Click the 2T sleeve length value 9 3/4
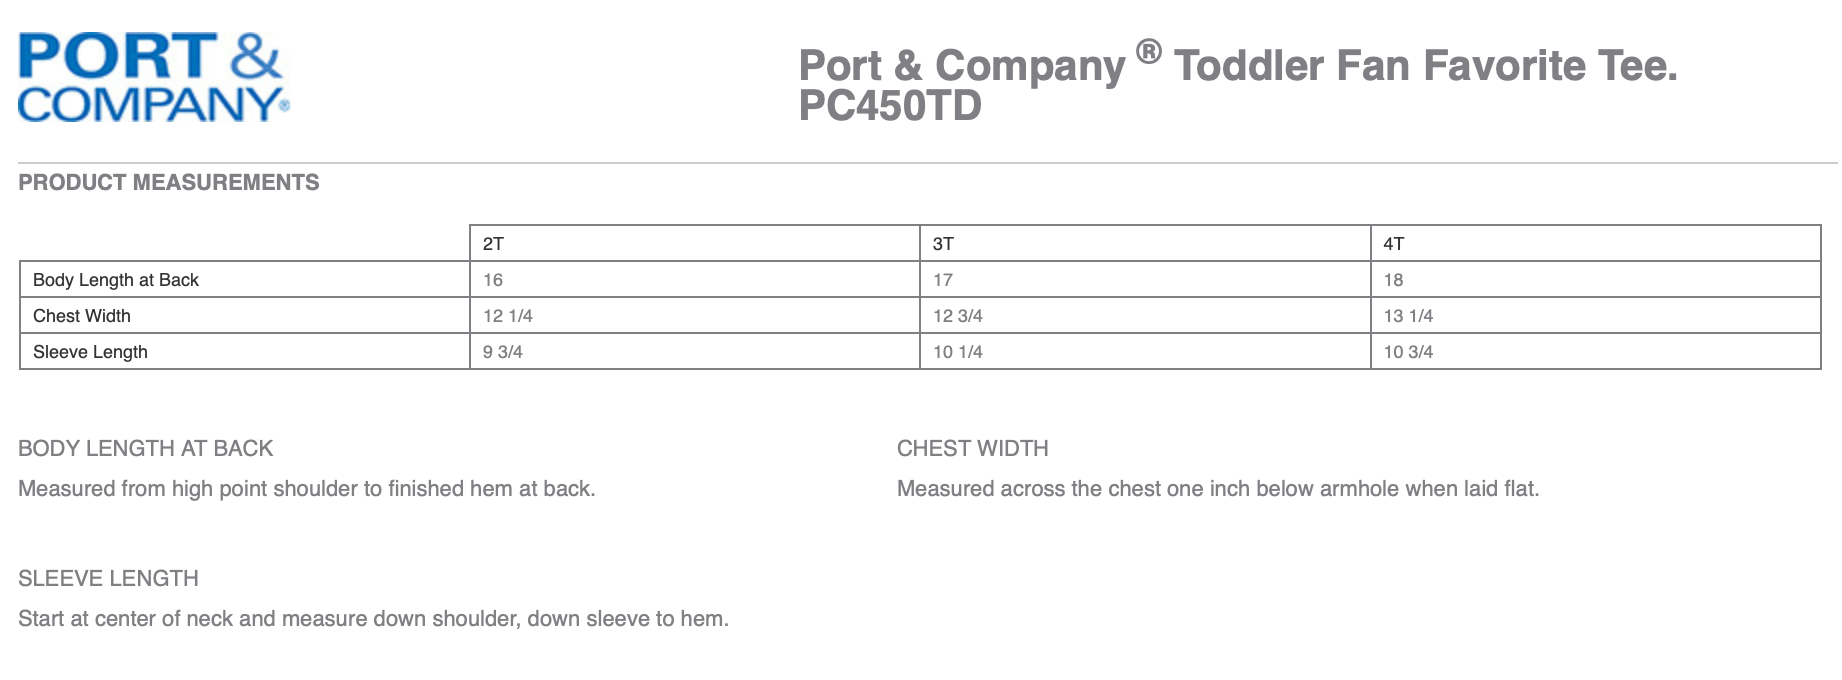This screenshot has height=680, width=1842. pyautogui.click(x=503, y=352)
